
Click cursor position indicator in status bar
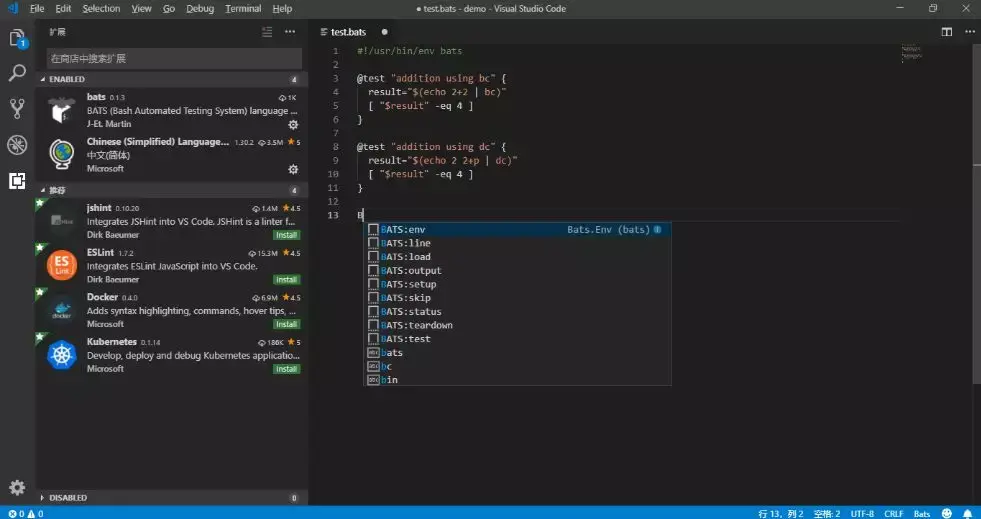(781, 513)
